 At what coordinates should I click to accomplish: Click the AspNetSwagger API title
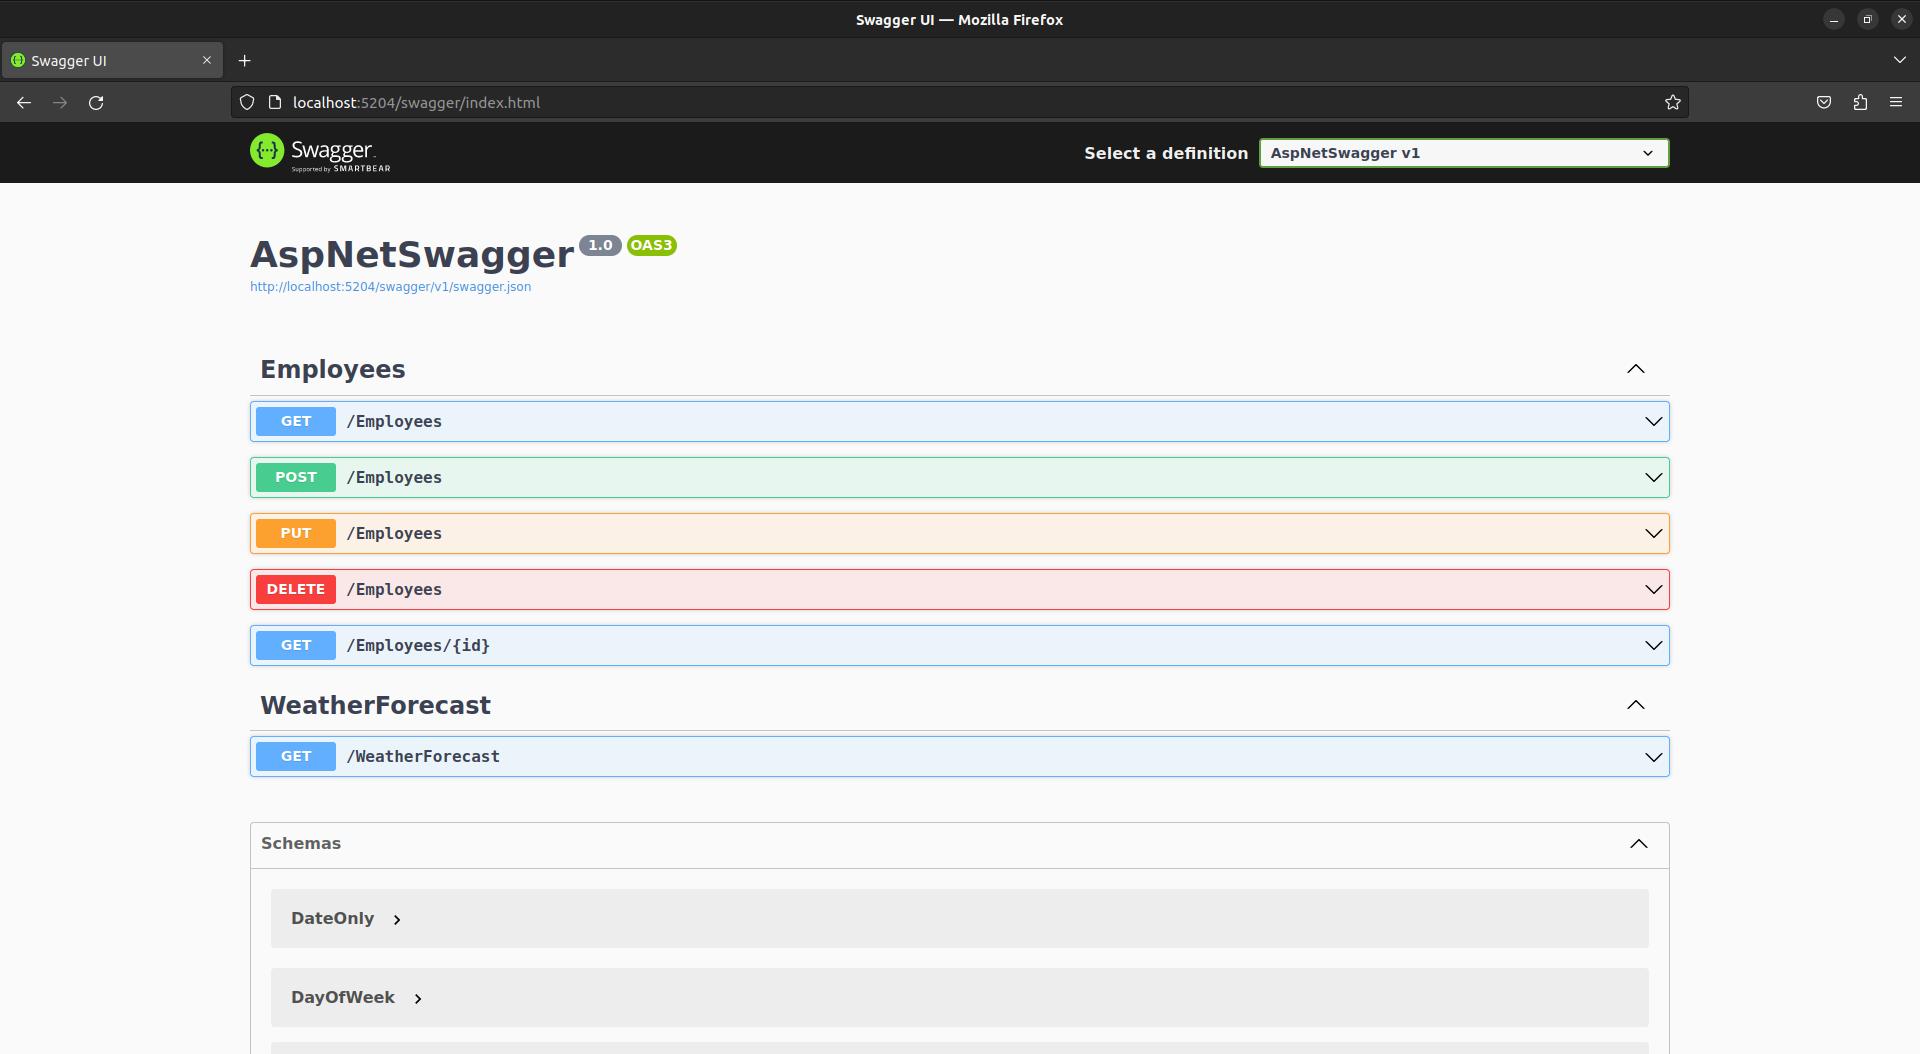coord(412,254)
